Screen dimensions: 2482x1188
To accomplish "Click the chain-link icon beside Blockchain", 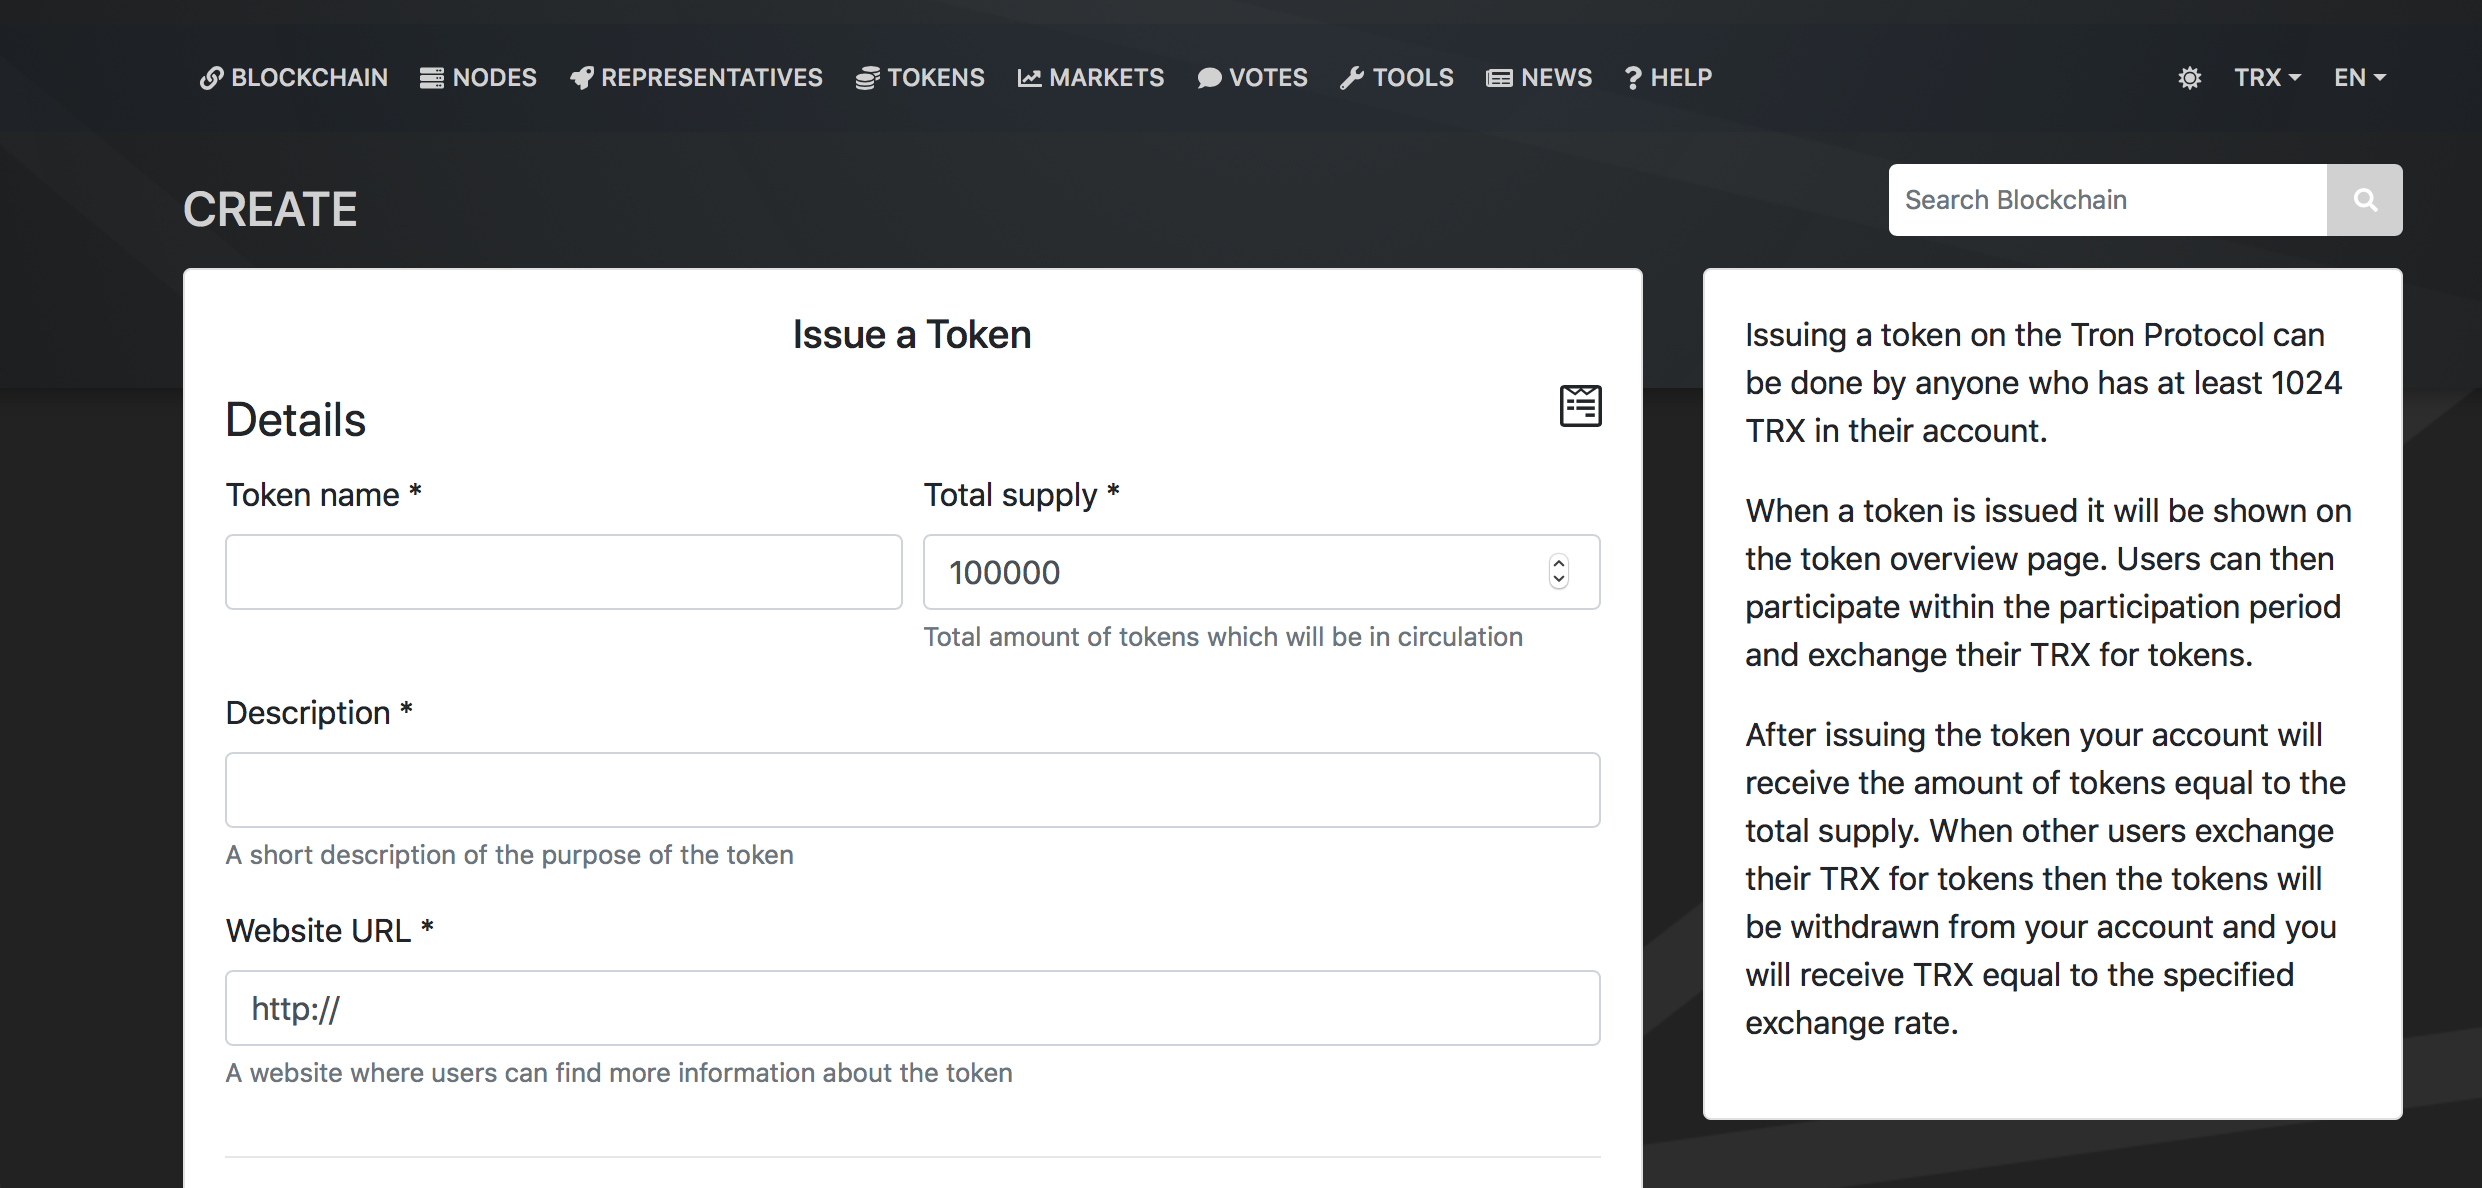I will [x=211, y=78].
